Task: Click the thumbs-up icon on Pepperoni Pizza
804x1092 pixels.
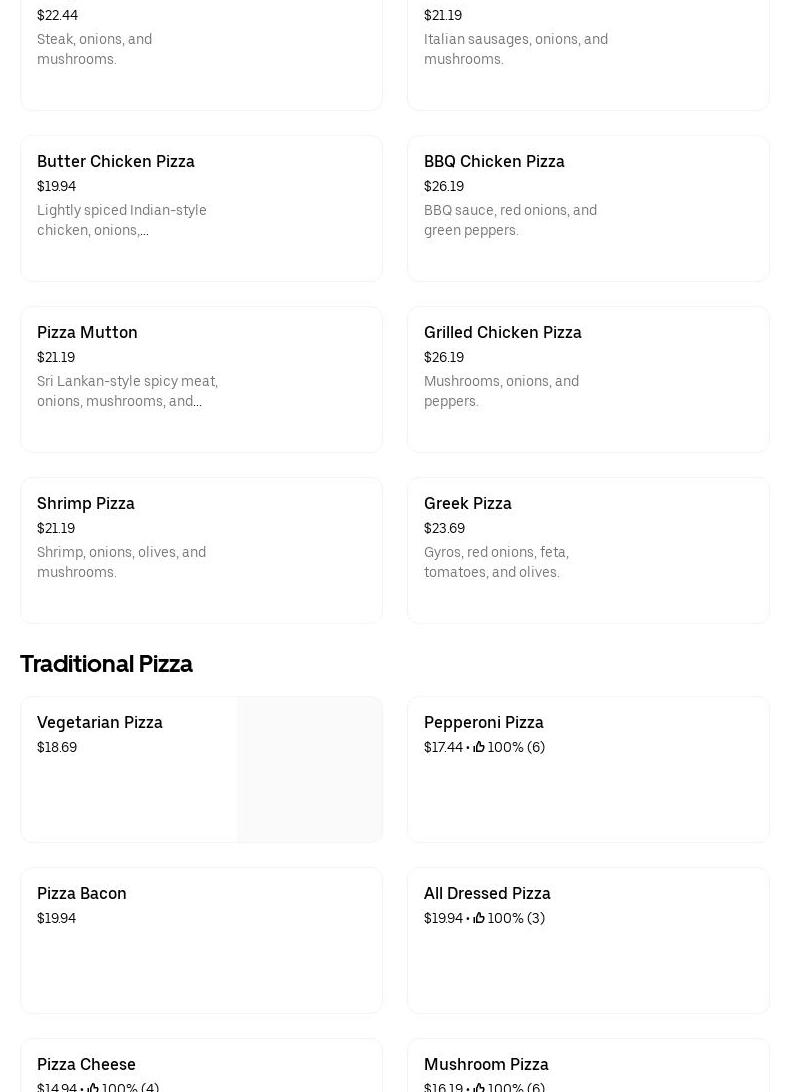Action: (479, 747)
